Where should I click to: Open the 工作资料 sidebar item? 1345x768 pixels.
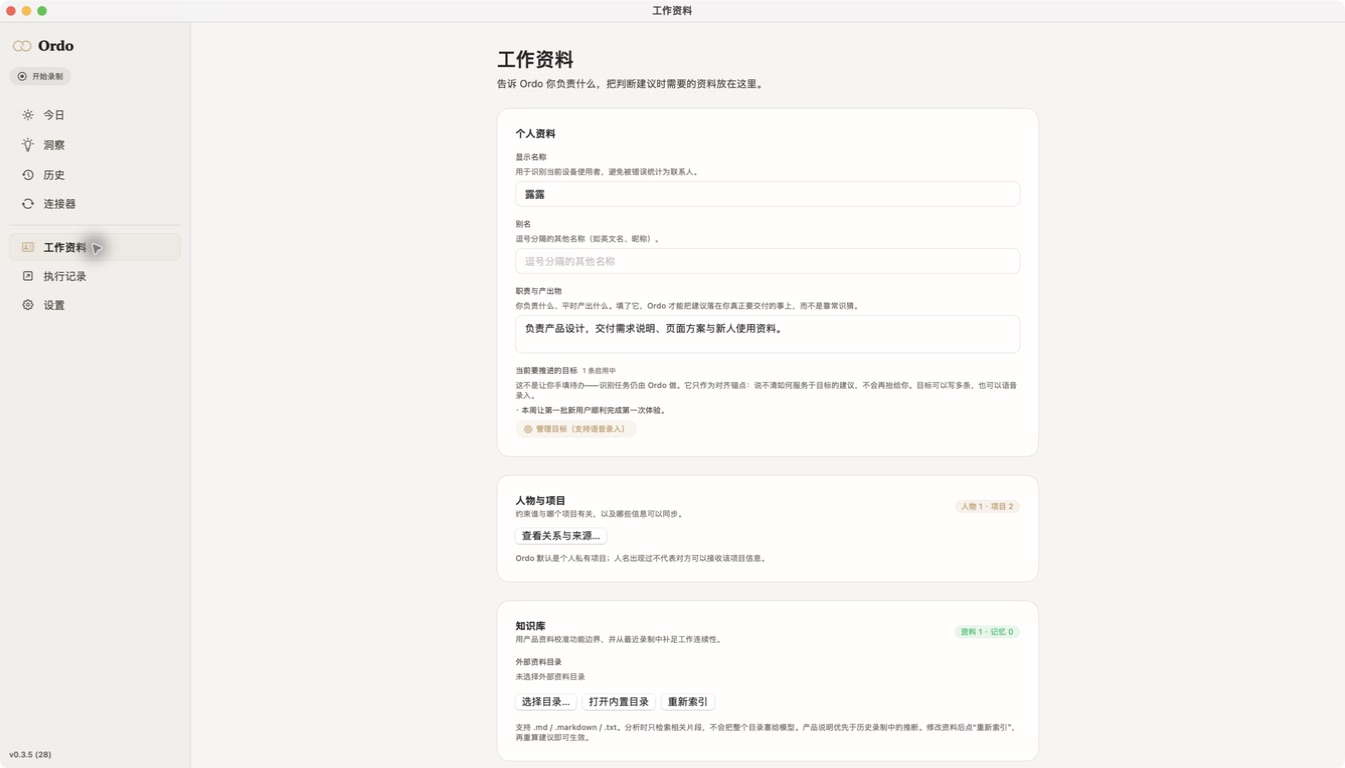coord(95,247)
